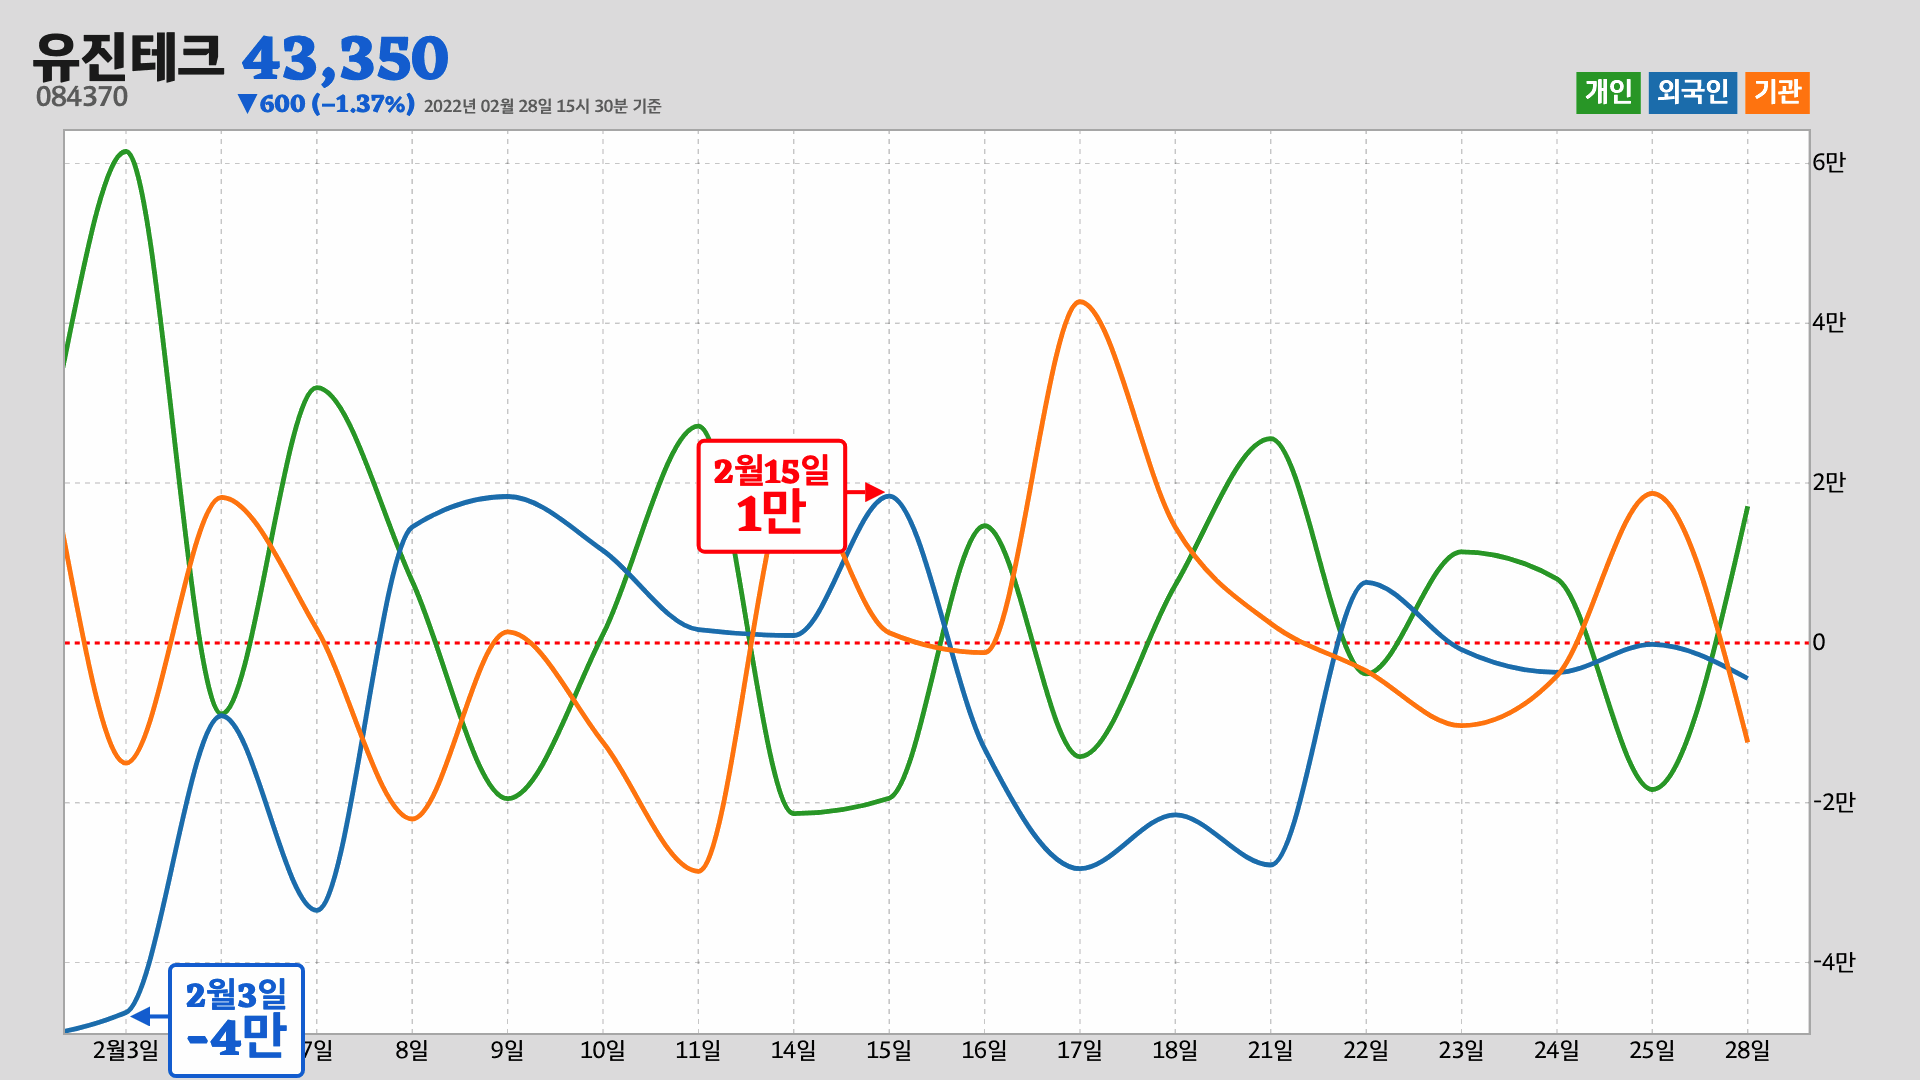Screen dimensions: 1920x1080
Task: Click the 16일 x-axis label
Action: [984, 1050]
